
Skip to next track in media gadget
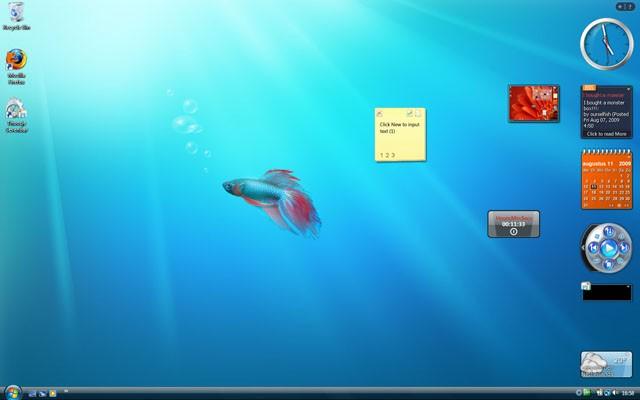coord(624,248)
